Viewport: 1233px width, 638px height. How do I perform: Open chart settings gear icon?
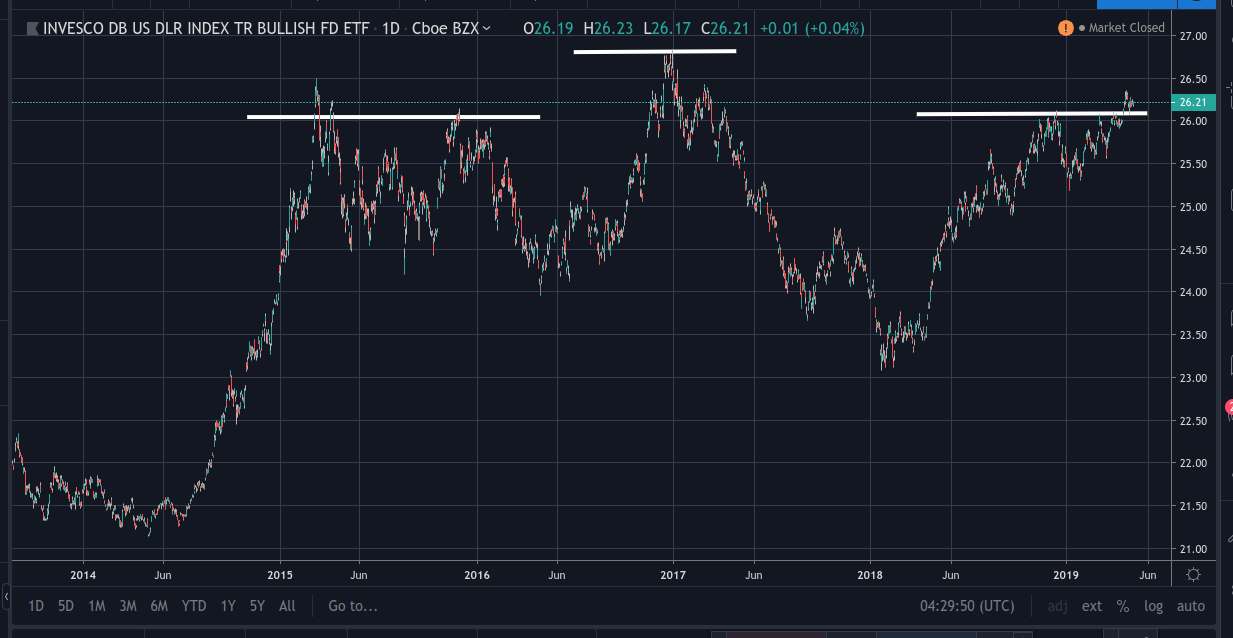1193,575
